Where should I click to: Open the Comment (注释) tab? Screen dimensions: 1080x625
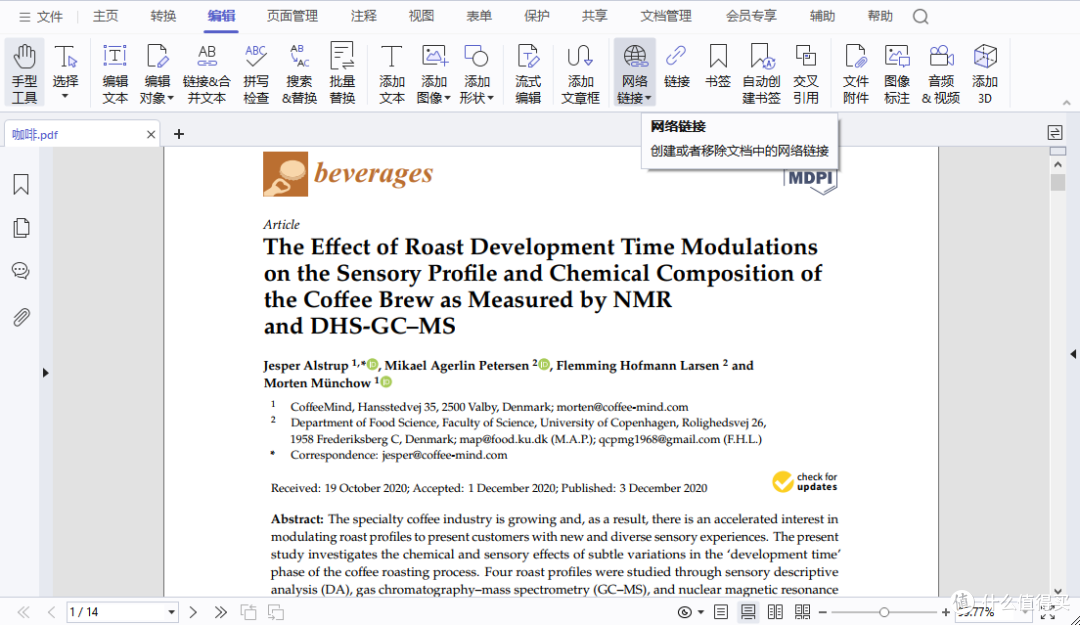(364, 16)
